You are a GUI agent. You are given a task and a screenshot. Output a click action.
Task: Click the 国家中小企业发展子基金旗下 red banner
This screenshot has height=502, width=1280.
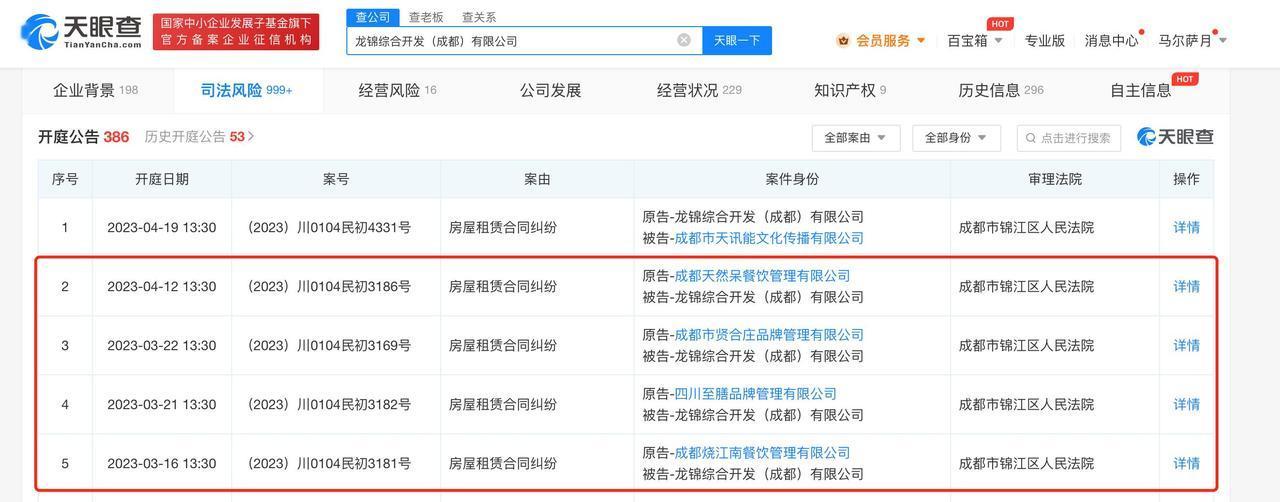coord(236,32)
